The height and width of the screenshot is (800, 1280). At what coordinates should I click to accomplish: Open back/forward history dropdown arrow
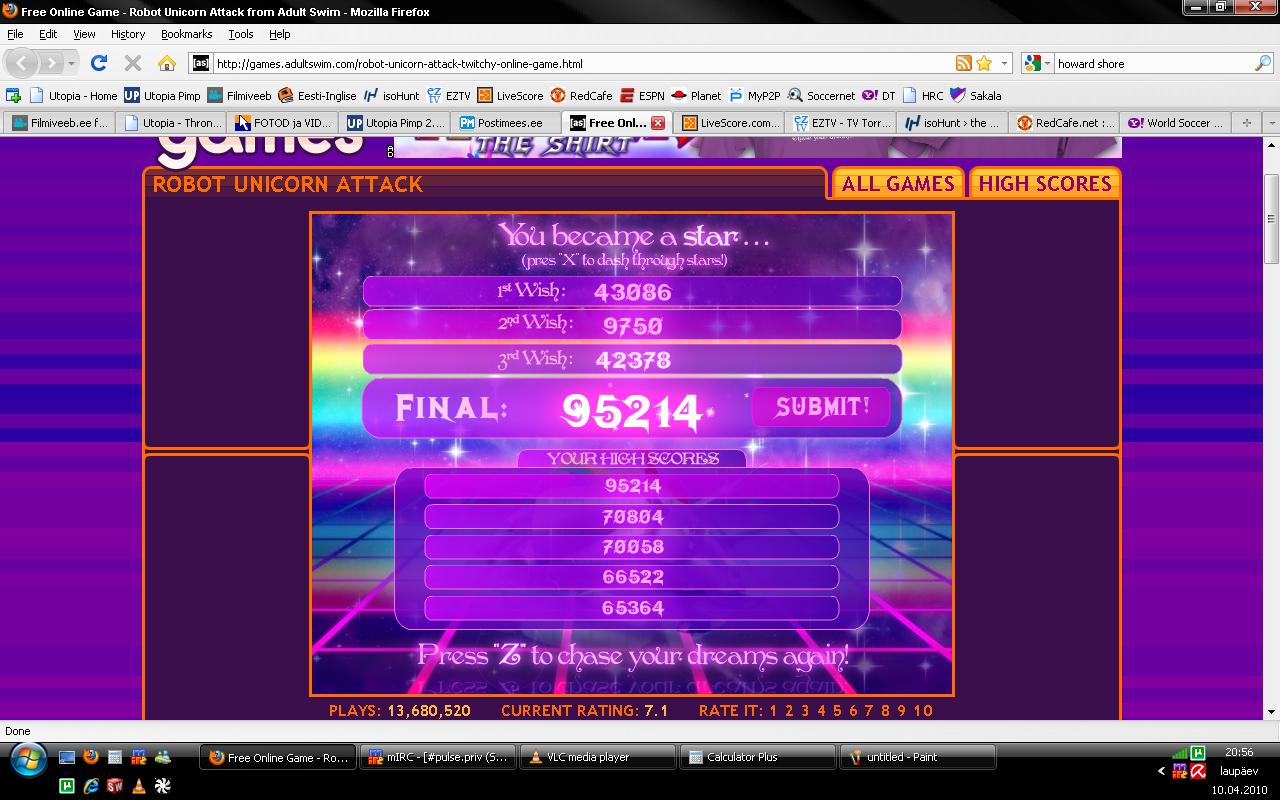coord(72,63)
